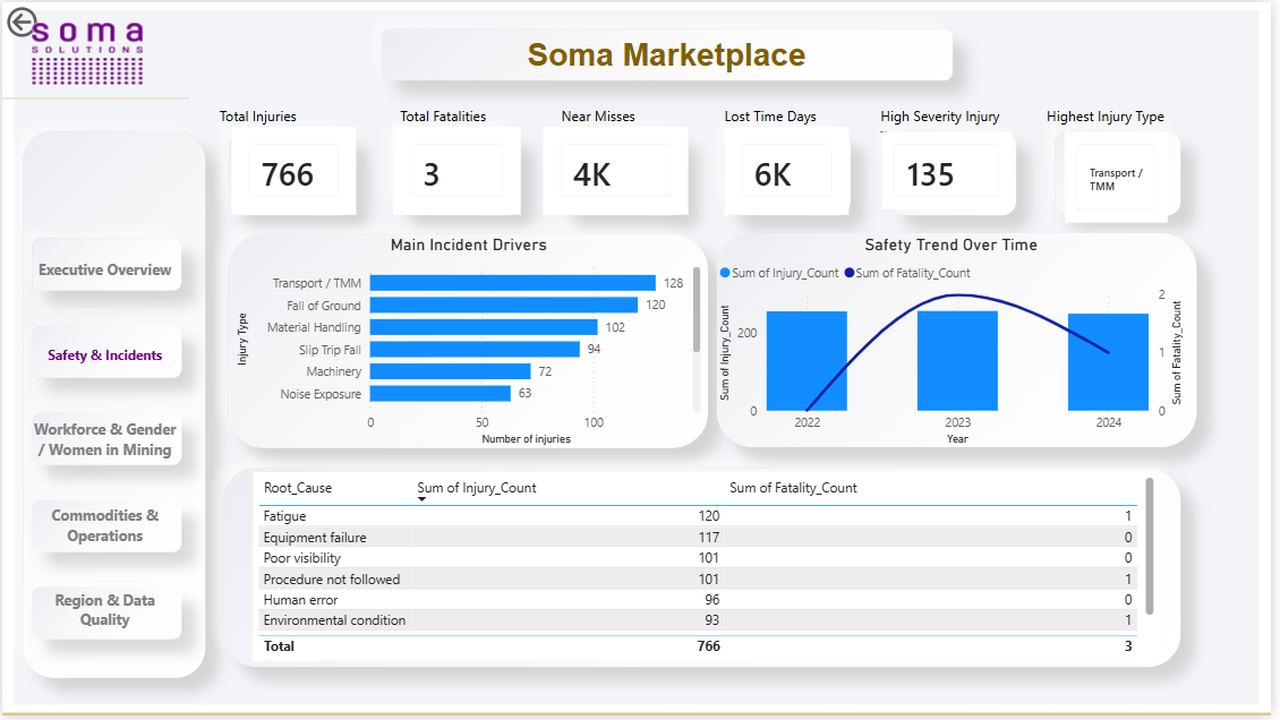Image resolution: width=1280 pixels, height=720 pixels.
Task: Click Sum of Injury_Count legend dot
Action: point(725,273)
